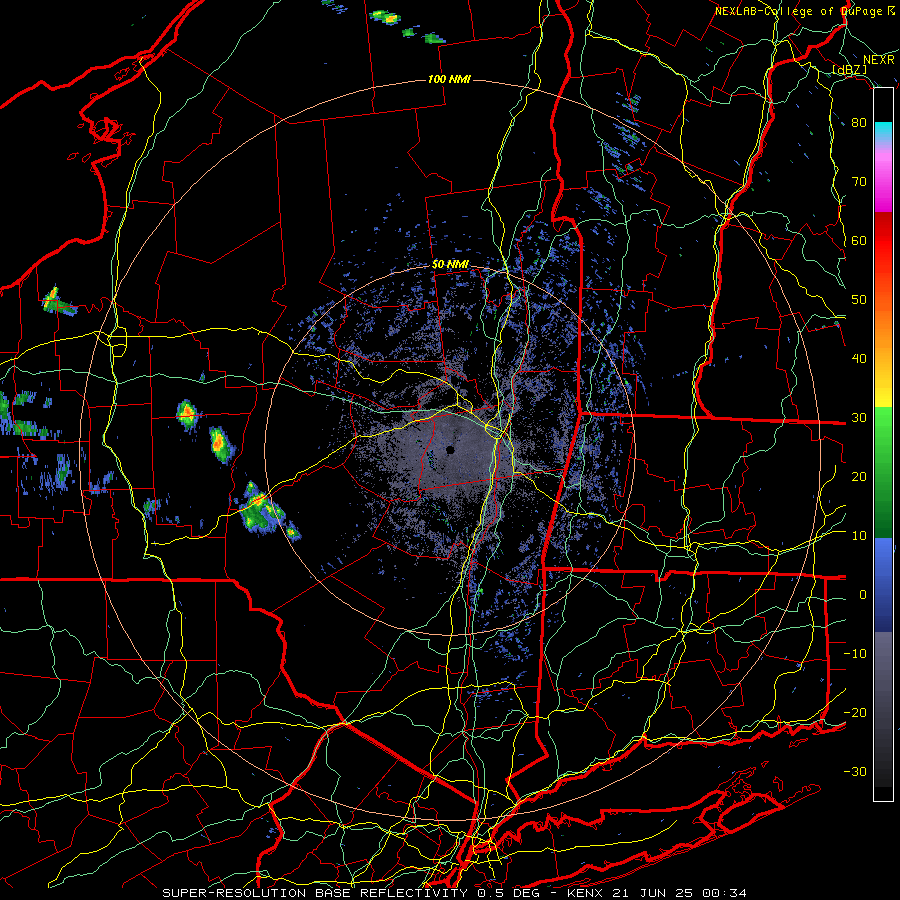The width and height of the screenshot is (900, 900).
Task: Select the NEXLAB-College of DuPage credit text
Action: (800, 11)
